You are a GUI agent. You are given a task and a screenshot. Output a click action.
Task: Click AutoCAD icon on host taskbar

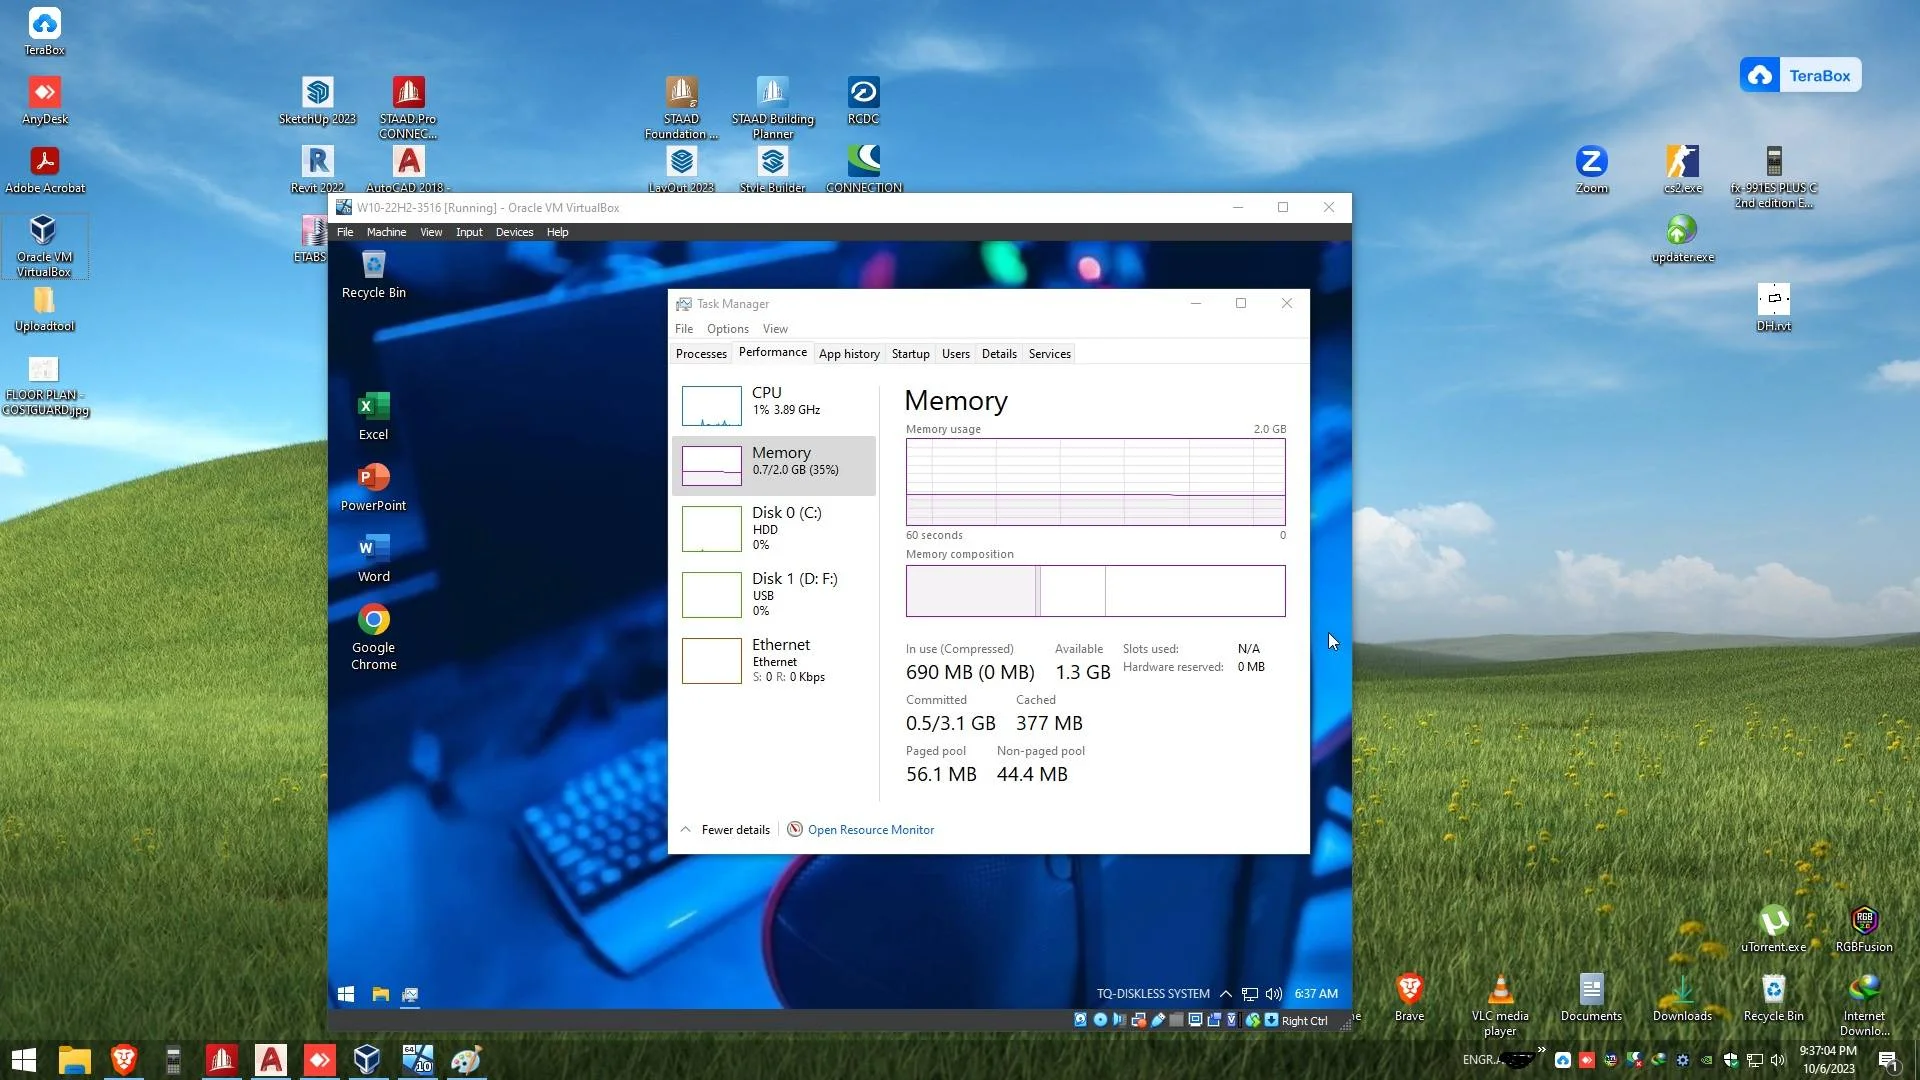tap(270, 1059)
